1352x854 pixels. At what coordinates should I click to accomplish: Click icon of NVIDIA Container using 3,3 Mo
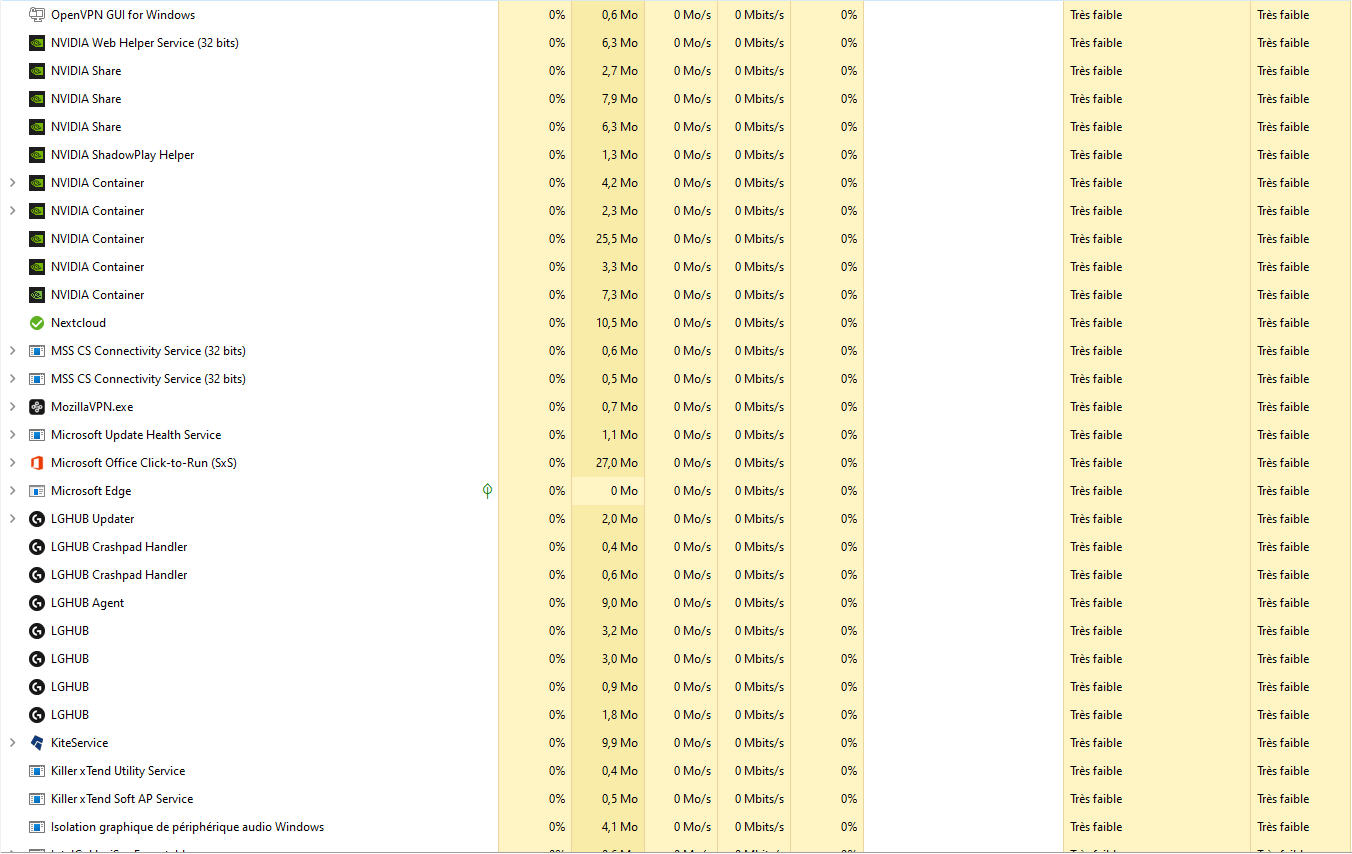click(37, 267)
